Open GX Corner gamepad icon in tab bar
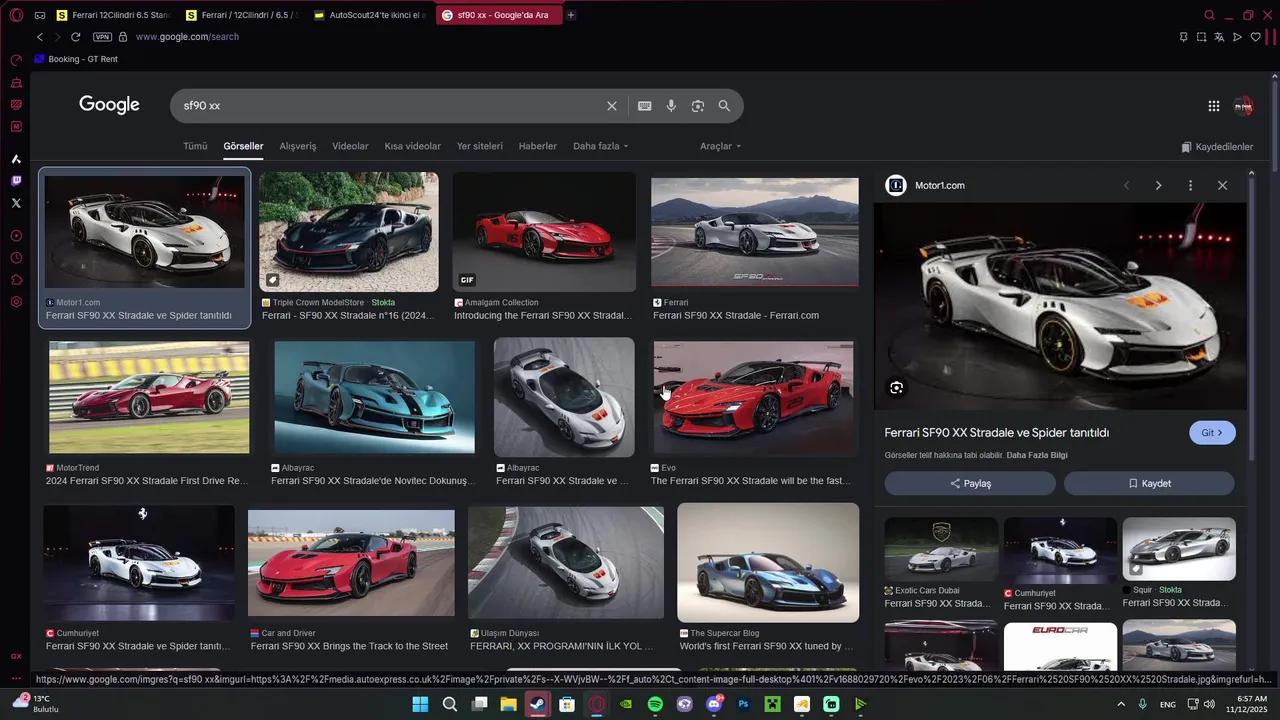The height and width of the screenshot is (720, 1280). tap(40, 15)
